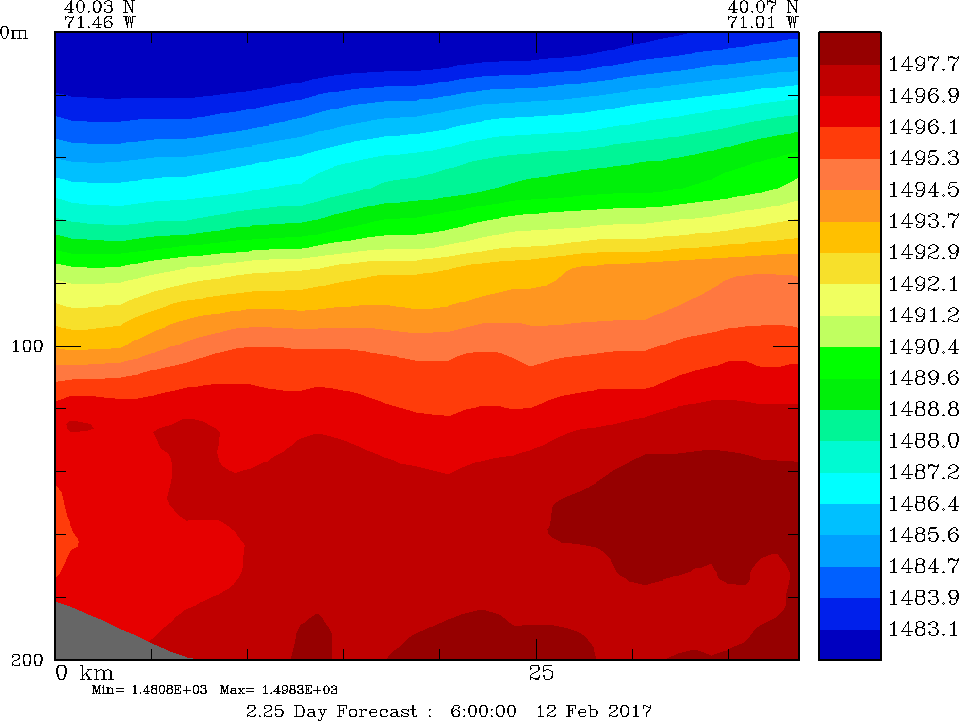Select the 1497.7 colorbar value label

[x=915, y=65]
